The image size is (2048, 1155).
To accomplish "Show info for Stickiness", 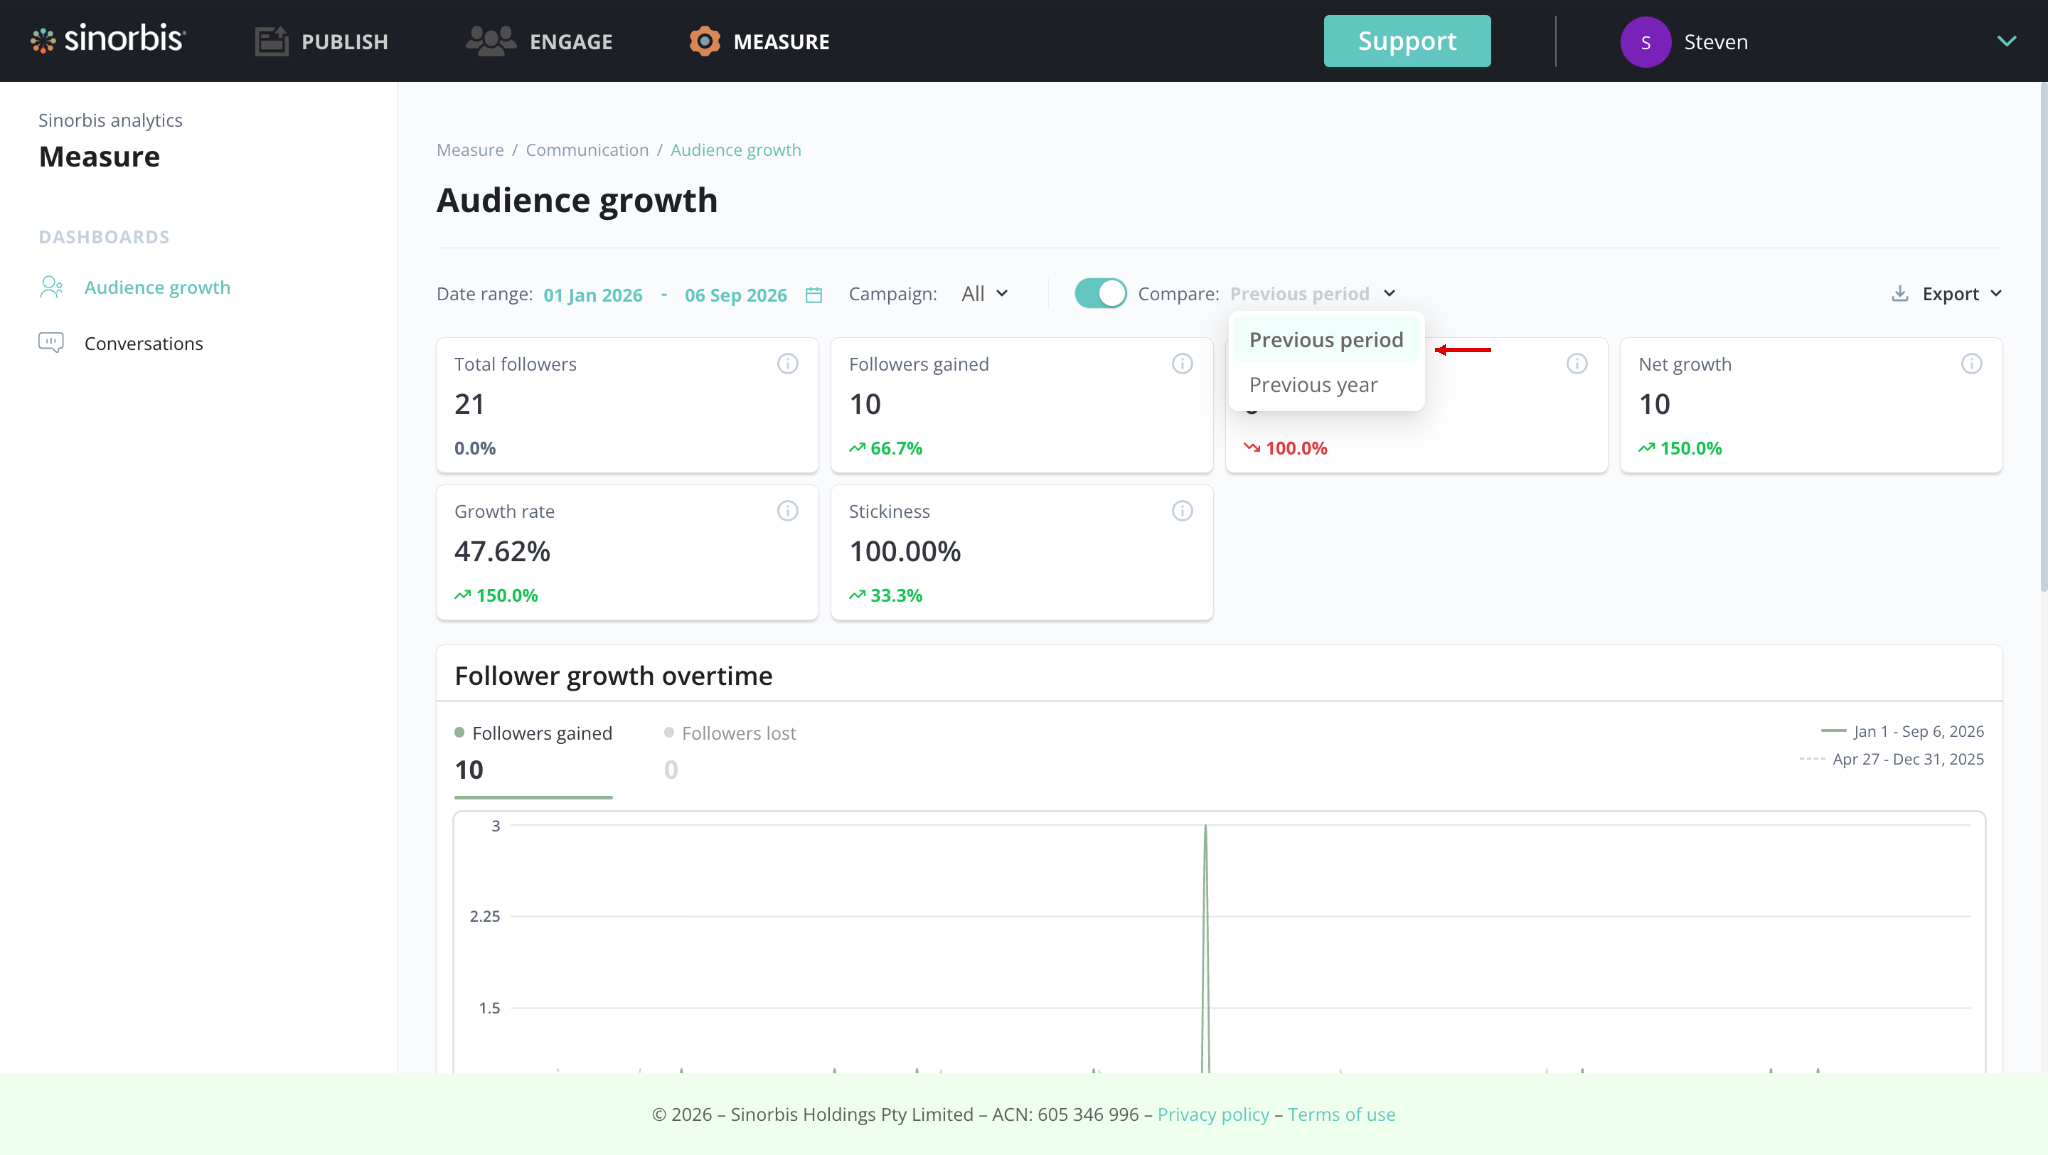I will pos(1182,511).
